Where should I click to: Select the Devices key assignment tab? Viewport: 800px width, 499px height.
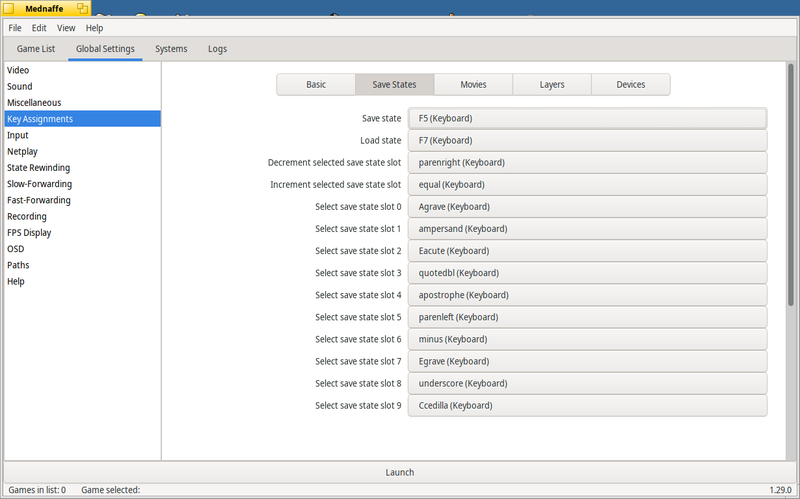click(x=631, y=85)
